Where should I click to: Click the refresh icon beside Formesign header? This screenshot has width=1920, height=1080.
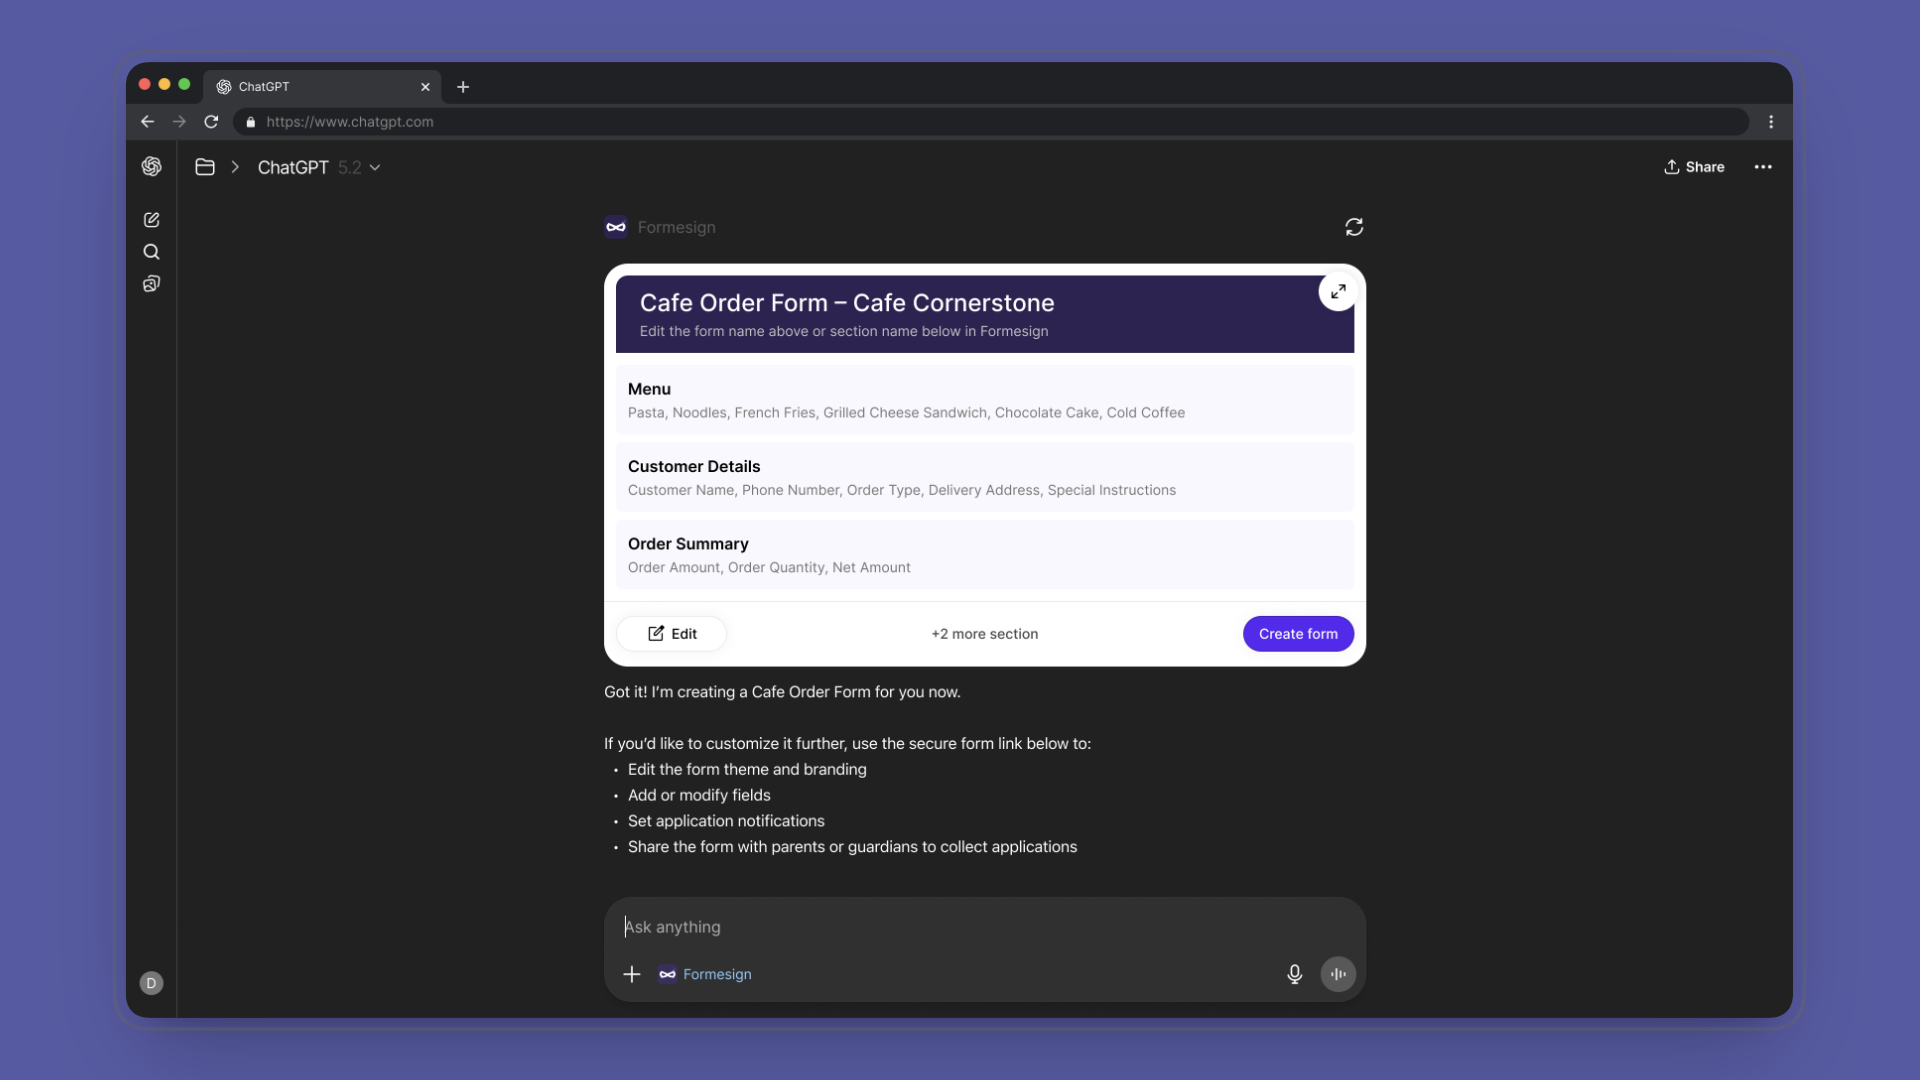pos(1354,227)
